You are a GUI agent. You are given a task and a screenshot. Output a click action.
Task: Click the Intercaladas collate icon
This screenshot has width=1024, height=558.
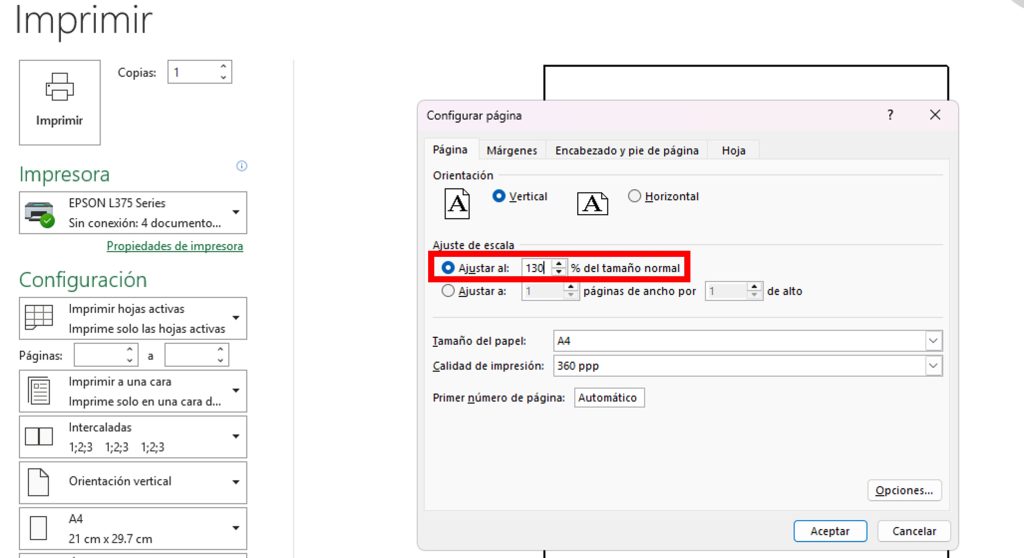39,436
